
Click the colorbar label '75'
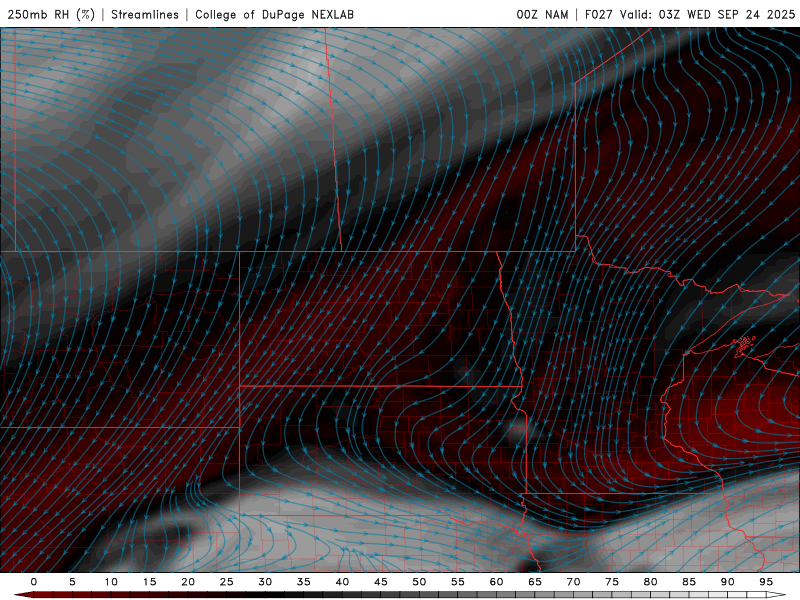tap(612, 582)
